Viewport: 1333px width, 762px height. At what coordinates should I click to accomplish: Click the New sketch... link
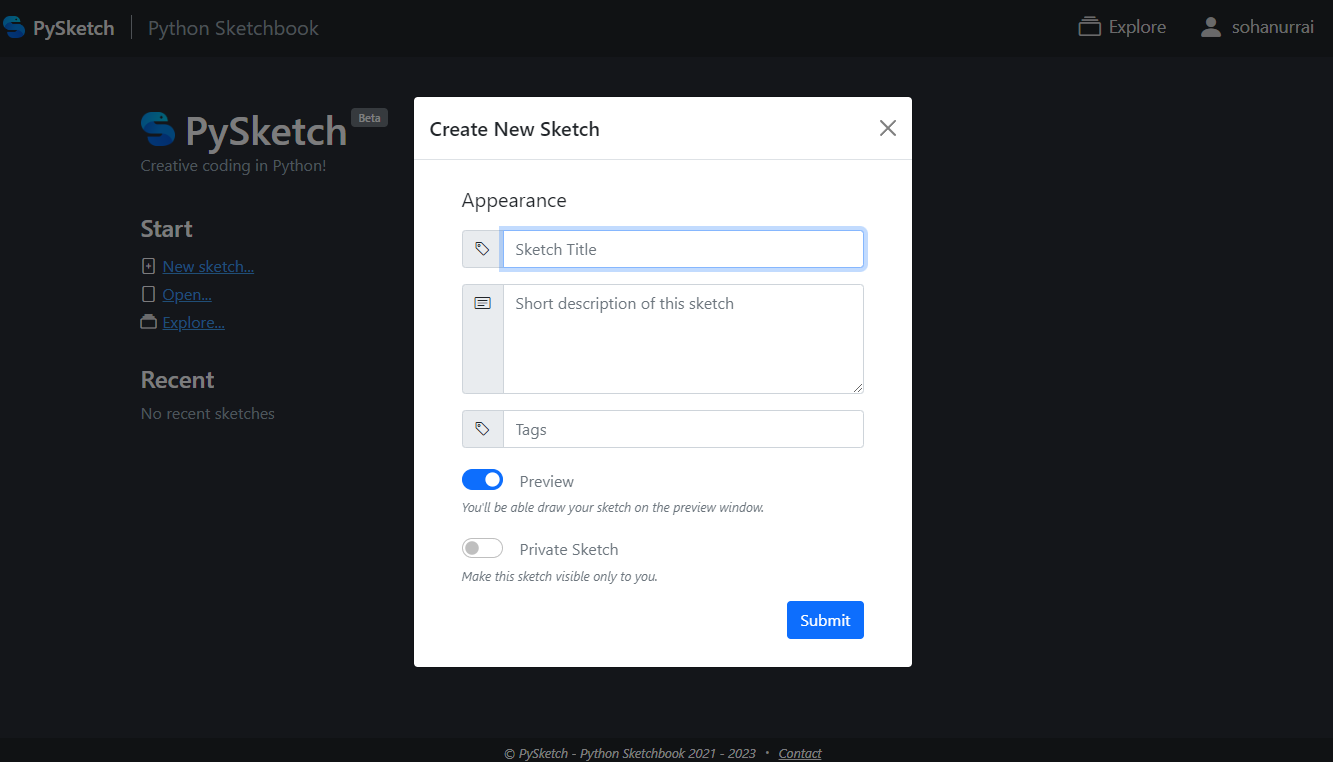click(208, 266)
